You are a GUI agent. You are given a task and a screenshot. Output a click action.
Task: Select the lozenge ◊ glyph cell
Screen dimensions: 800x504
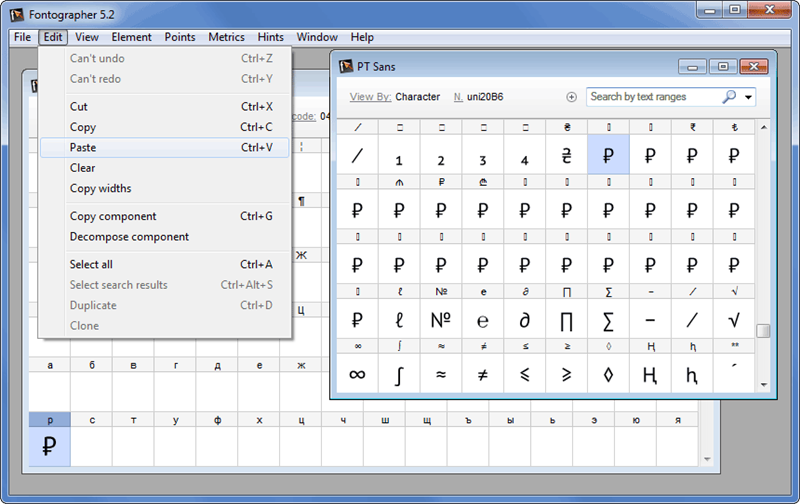(608, 375)
